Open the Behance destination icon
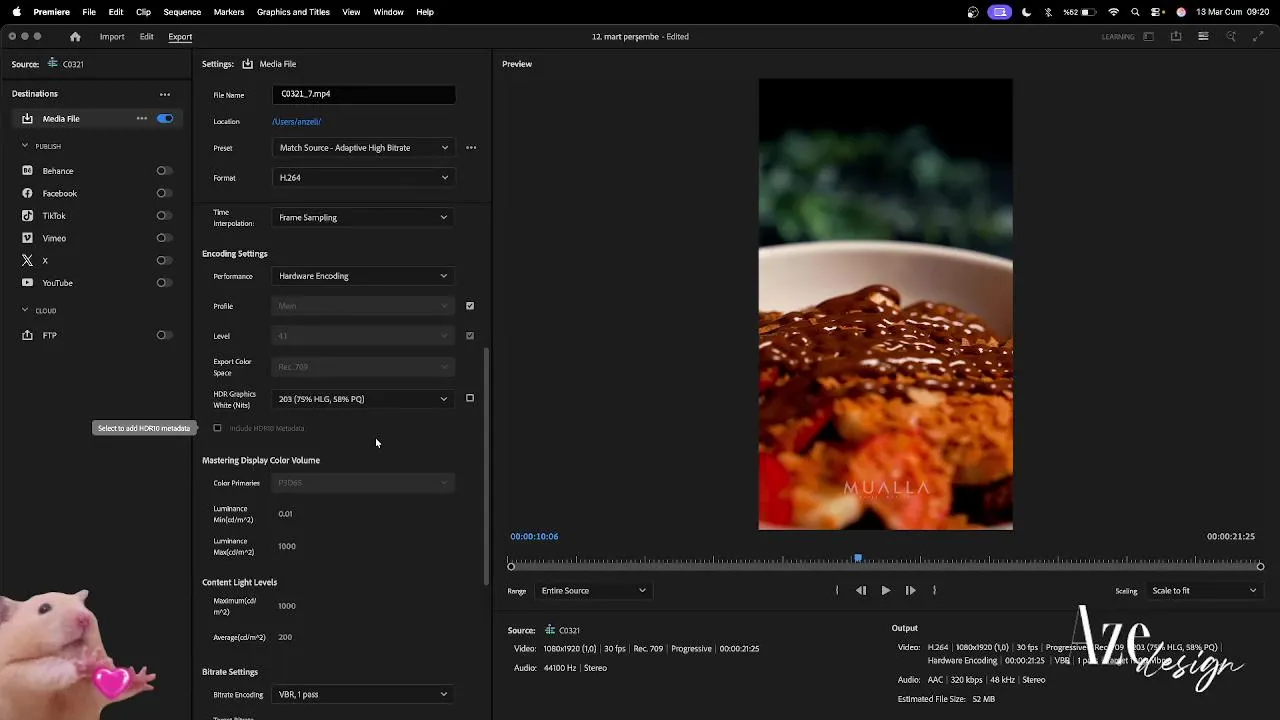 pyautogui.click(x=27, y=171)
